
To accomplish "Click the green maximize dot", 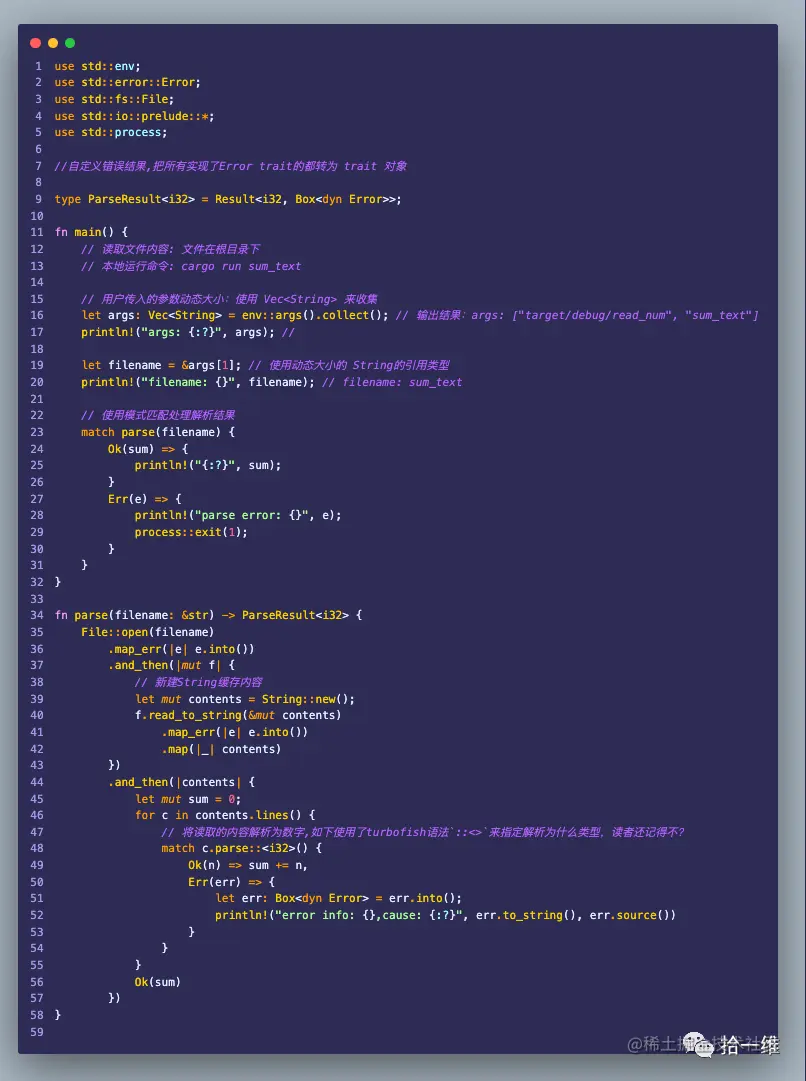I will coord(70,43).
